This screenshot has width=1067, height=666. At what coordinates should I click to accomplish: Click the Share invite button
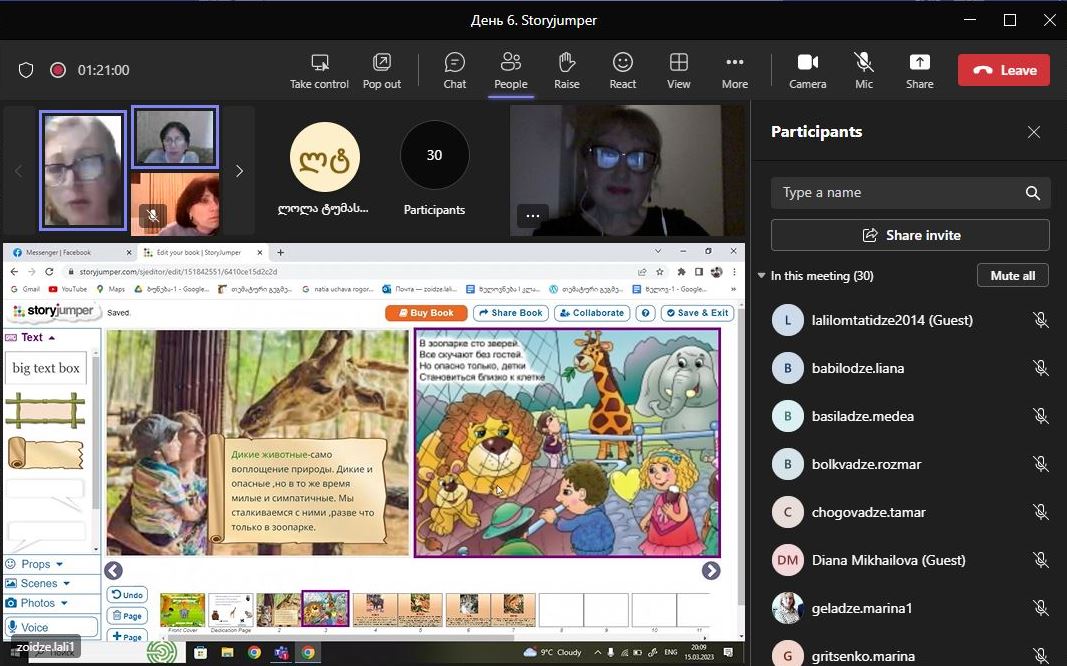tap(910, 235)
